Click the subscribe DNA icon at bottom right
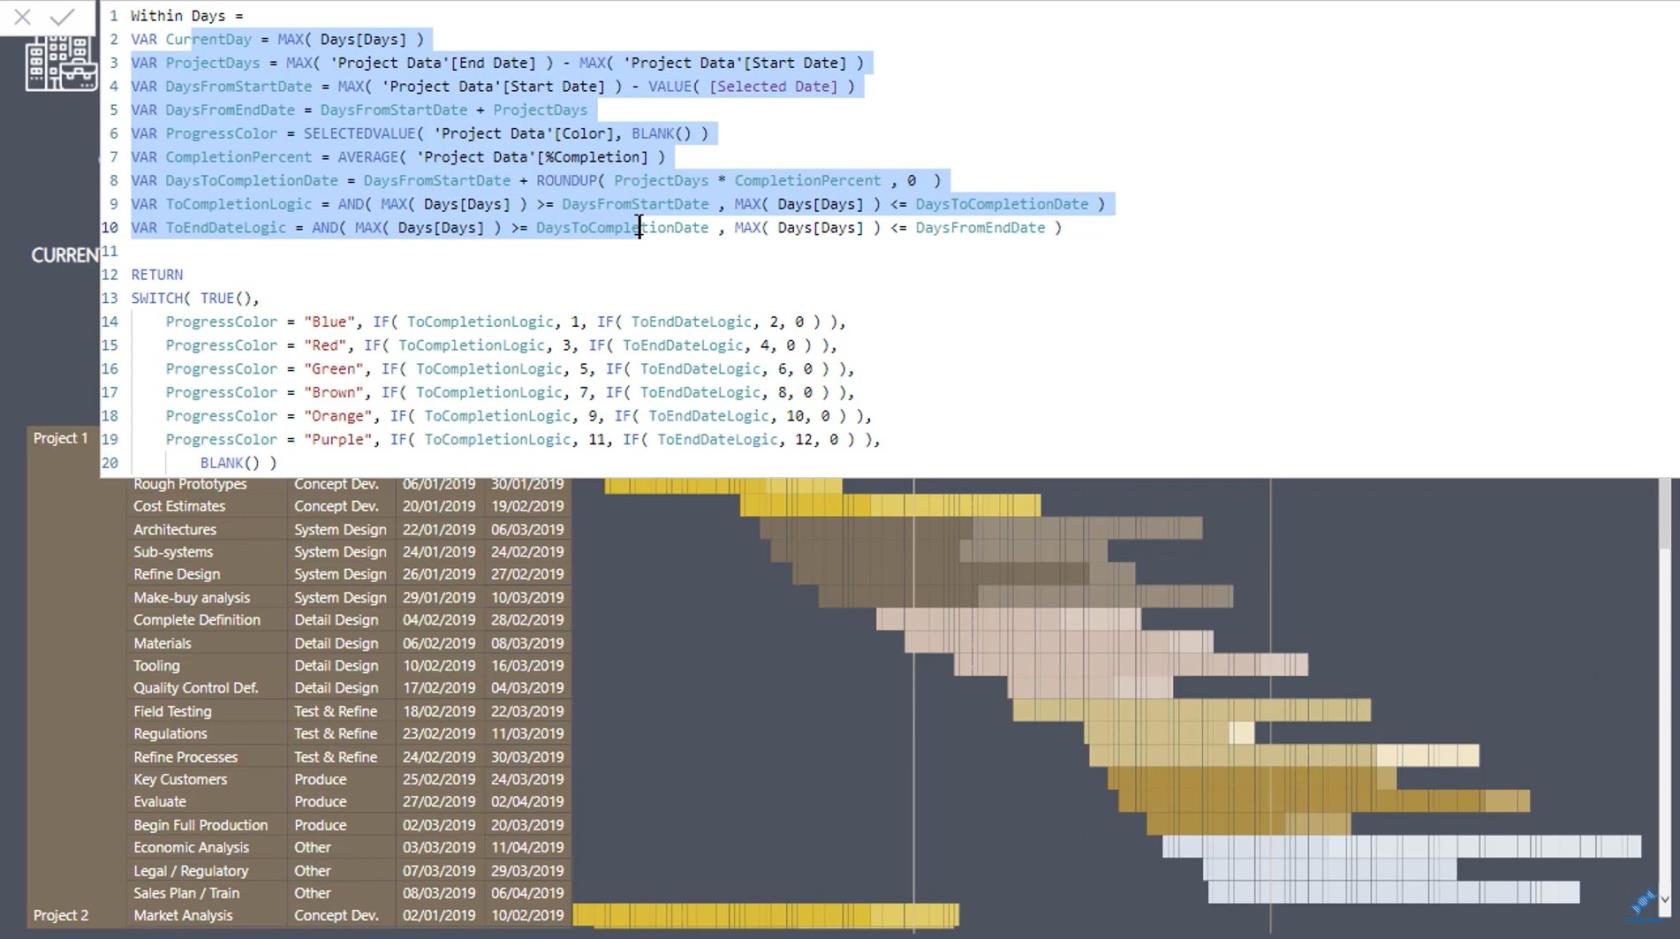 (1643, 904)
